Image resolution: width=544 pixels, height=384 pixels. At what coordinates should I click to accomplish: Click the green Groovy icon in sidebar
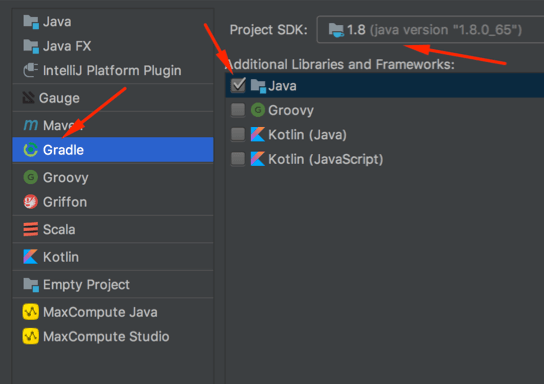point(31,177)
